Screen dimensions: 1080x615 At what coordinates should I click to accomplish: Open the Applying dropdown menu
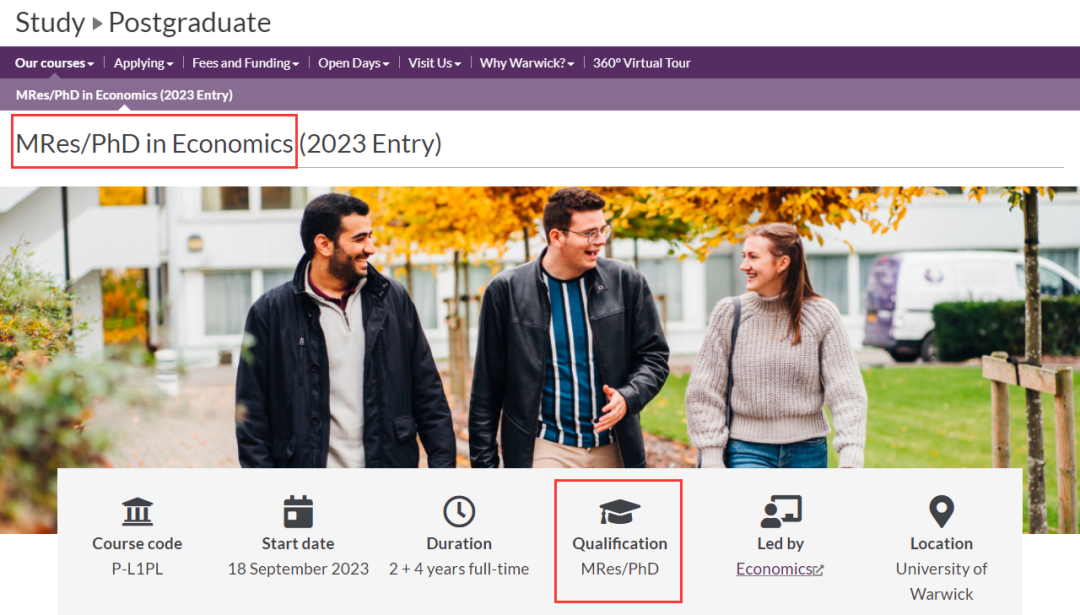click(x=143, y=63)
